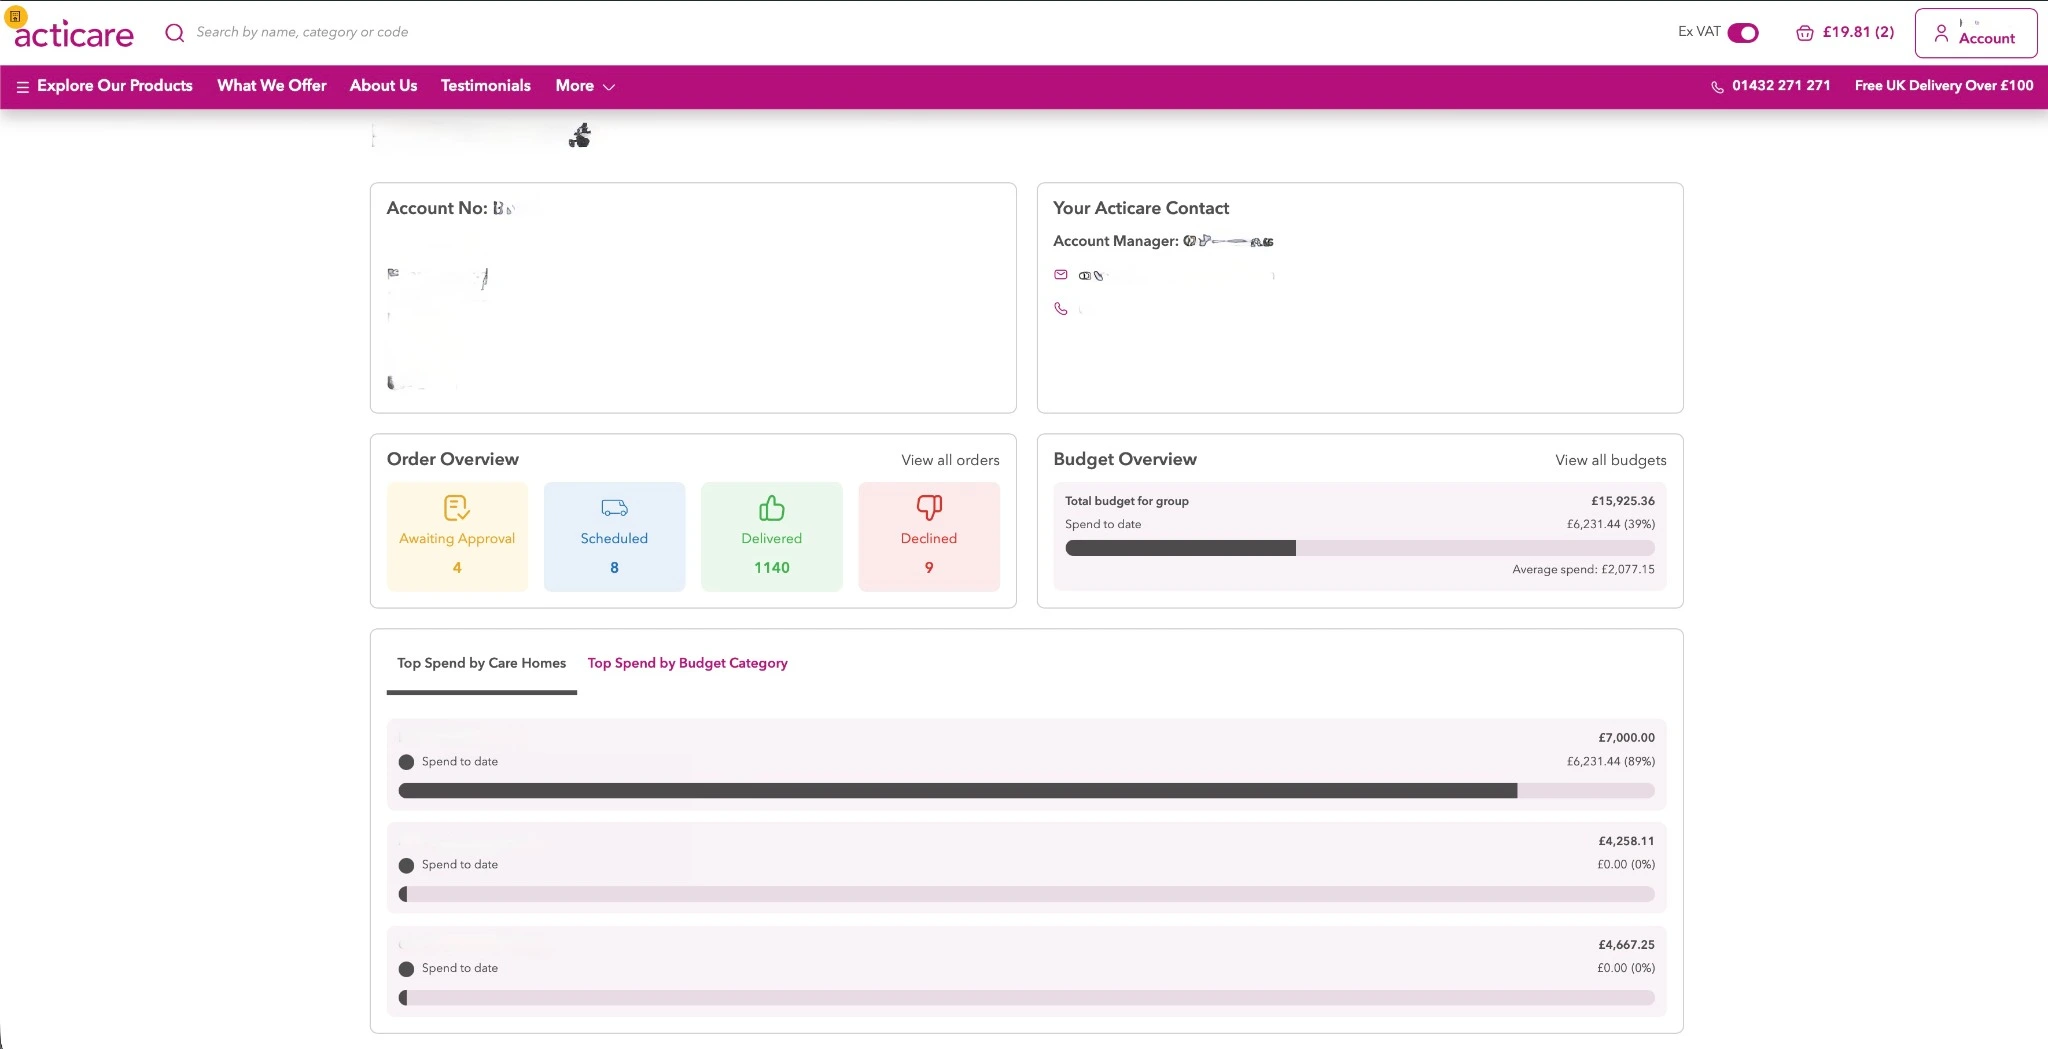Click the account manager phone icon
Screen dimensions: 2048x1049
(x=1061, y=309)
